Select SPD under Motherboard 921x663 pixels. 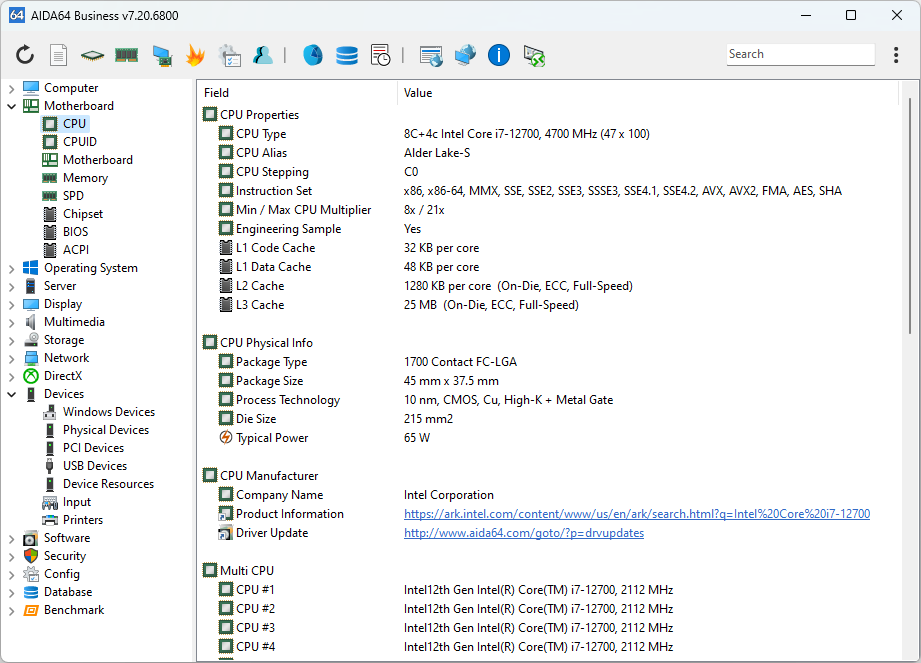[x=73, y=196]
